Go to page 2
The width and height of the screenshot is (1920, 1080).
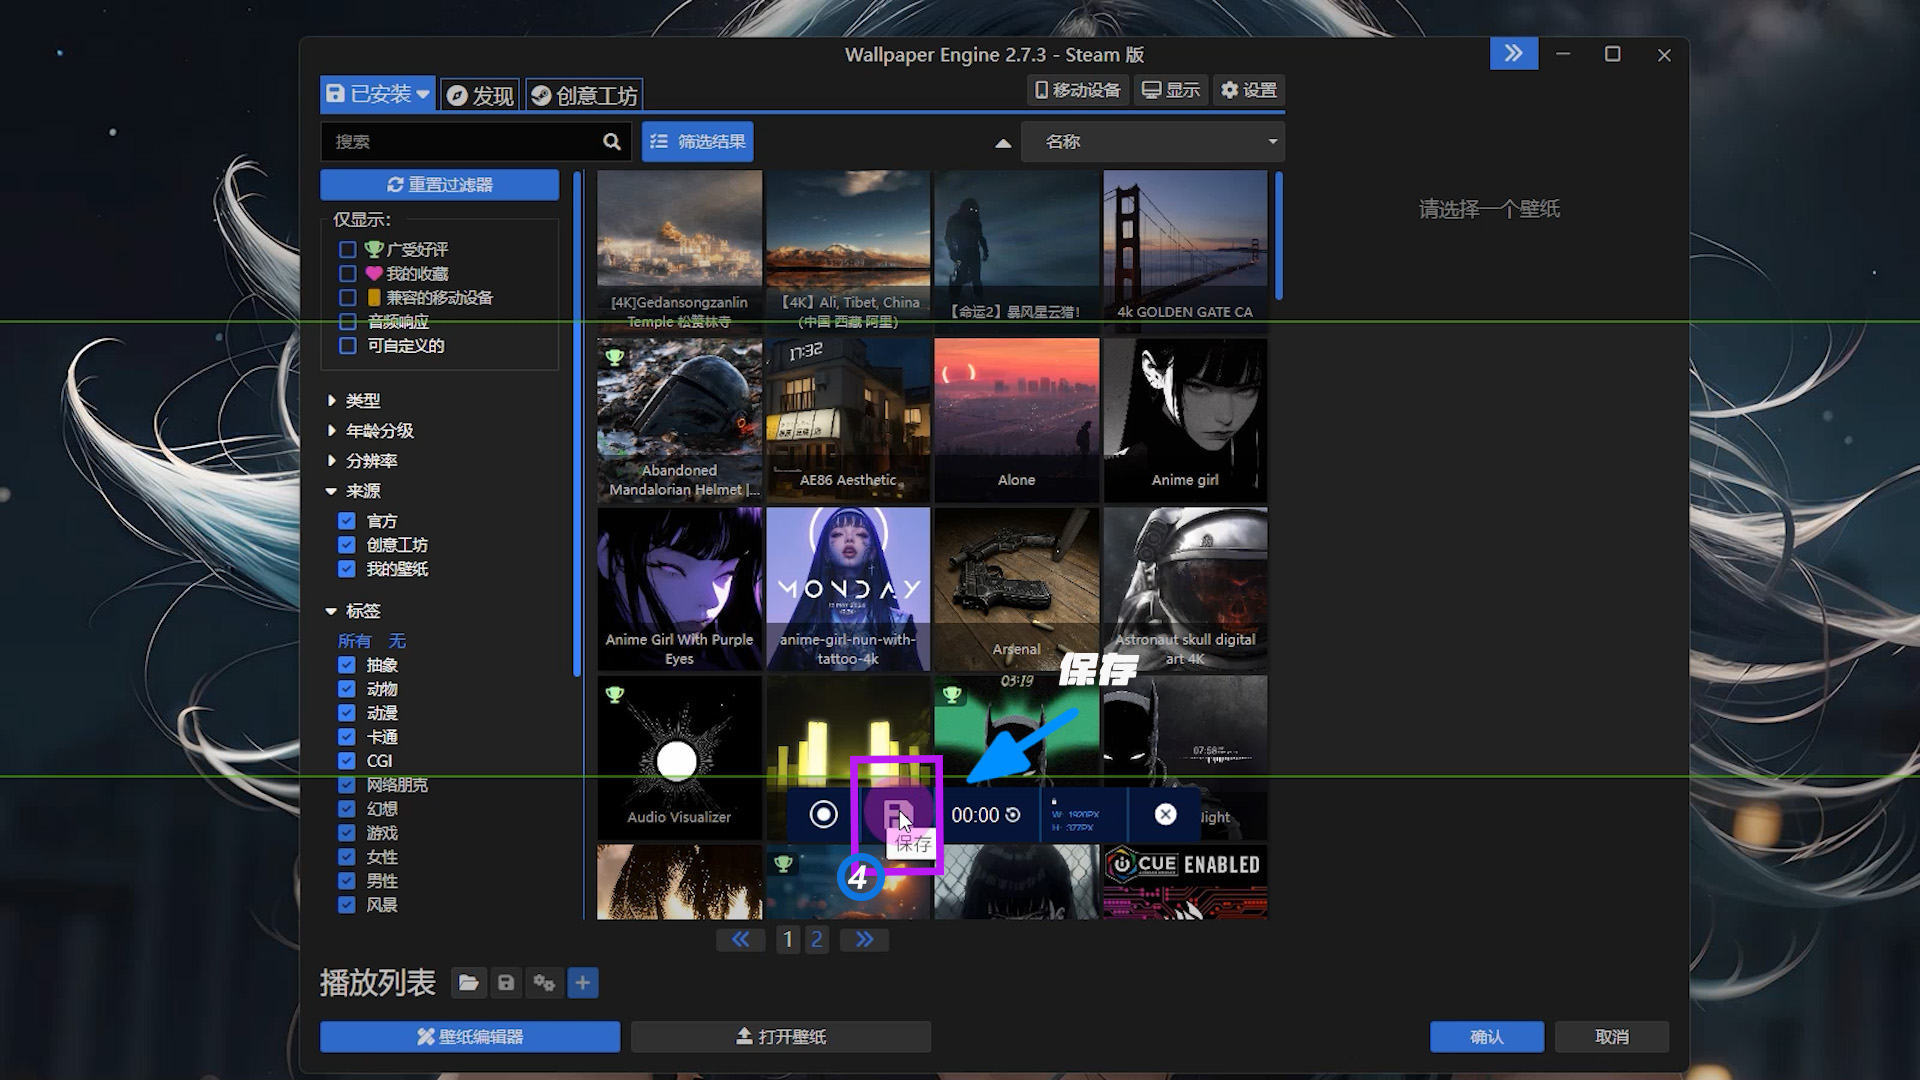[817, 939]
